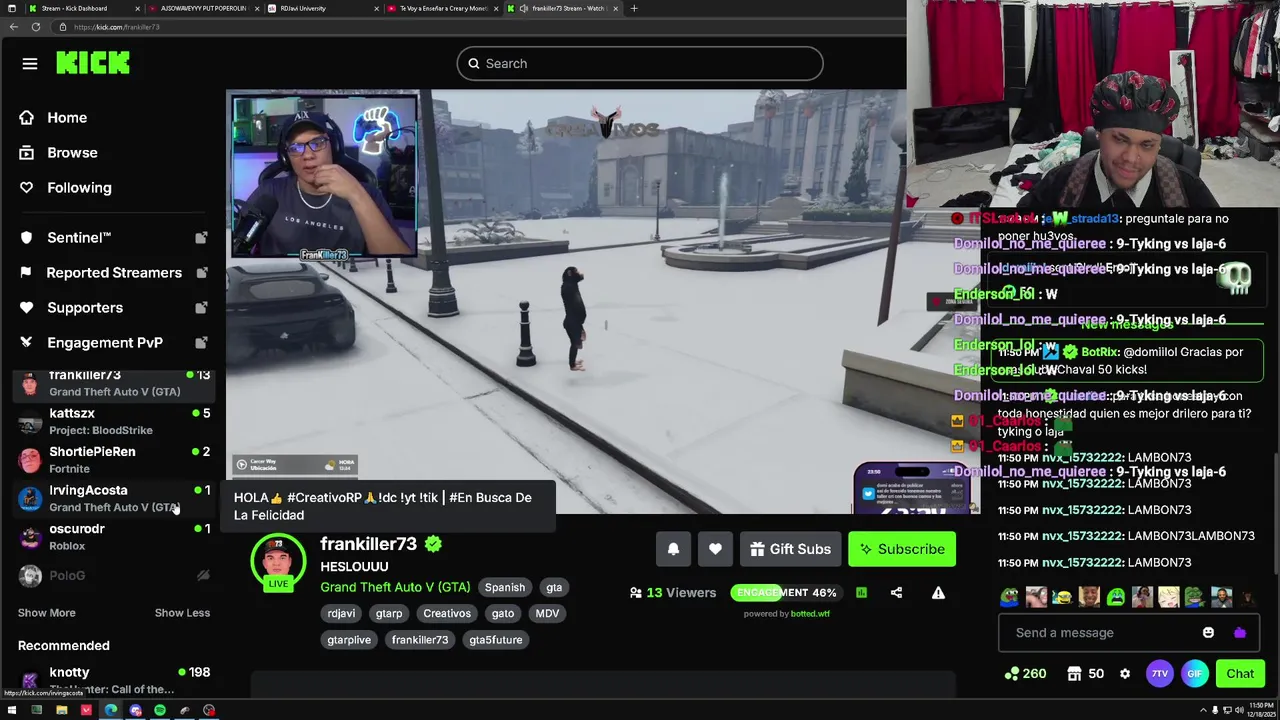Image resolution: width=1280 pixels, height=720 pixels.
Task: Open Reported Streamers page
Action: pos(114,273)
